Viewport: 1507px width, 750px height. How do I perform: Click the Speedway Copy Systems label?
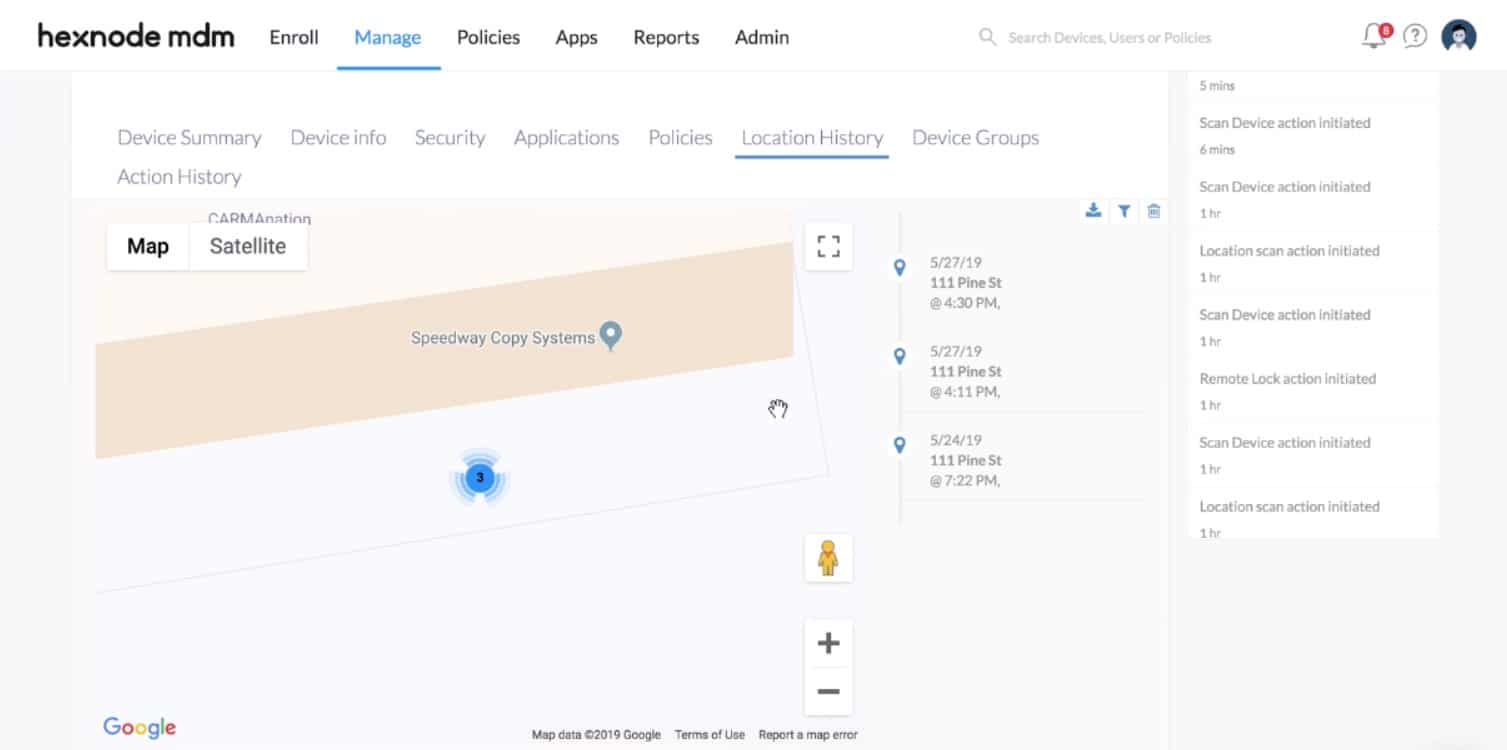[x=503, y=338]
